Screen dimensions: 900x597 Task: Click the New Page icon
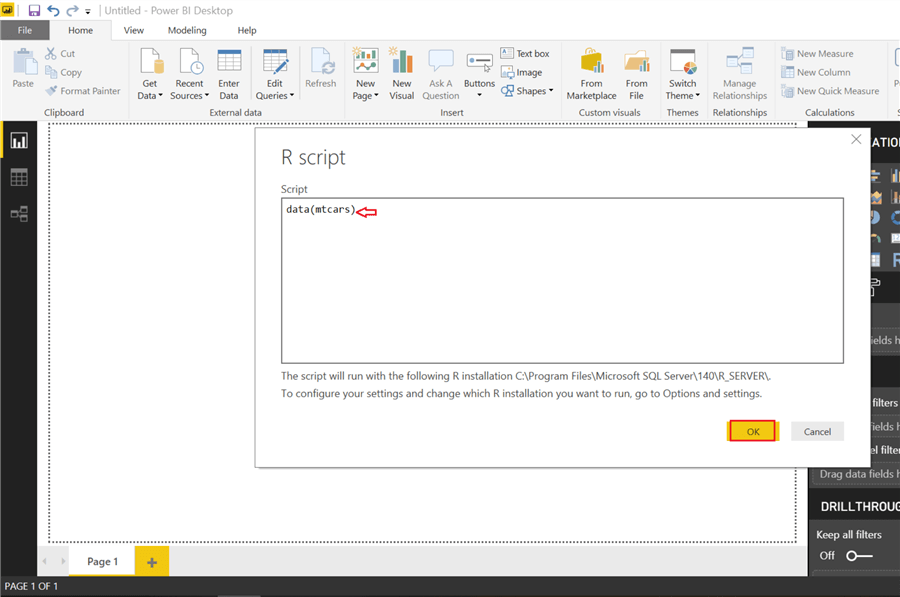tap(366, 62)
